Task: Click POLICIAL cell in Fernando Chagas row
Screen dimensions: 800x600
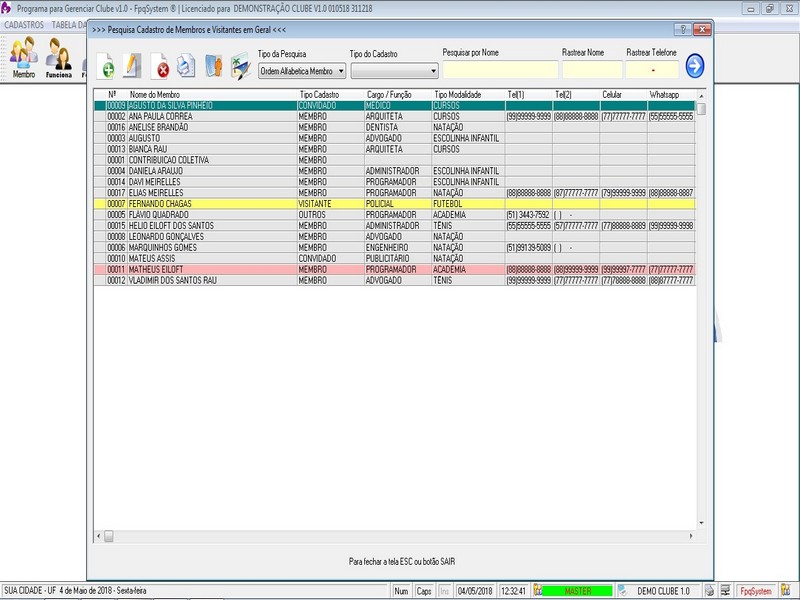Action: pyautogui.click(x=398, y=204)
